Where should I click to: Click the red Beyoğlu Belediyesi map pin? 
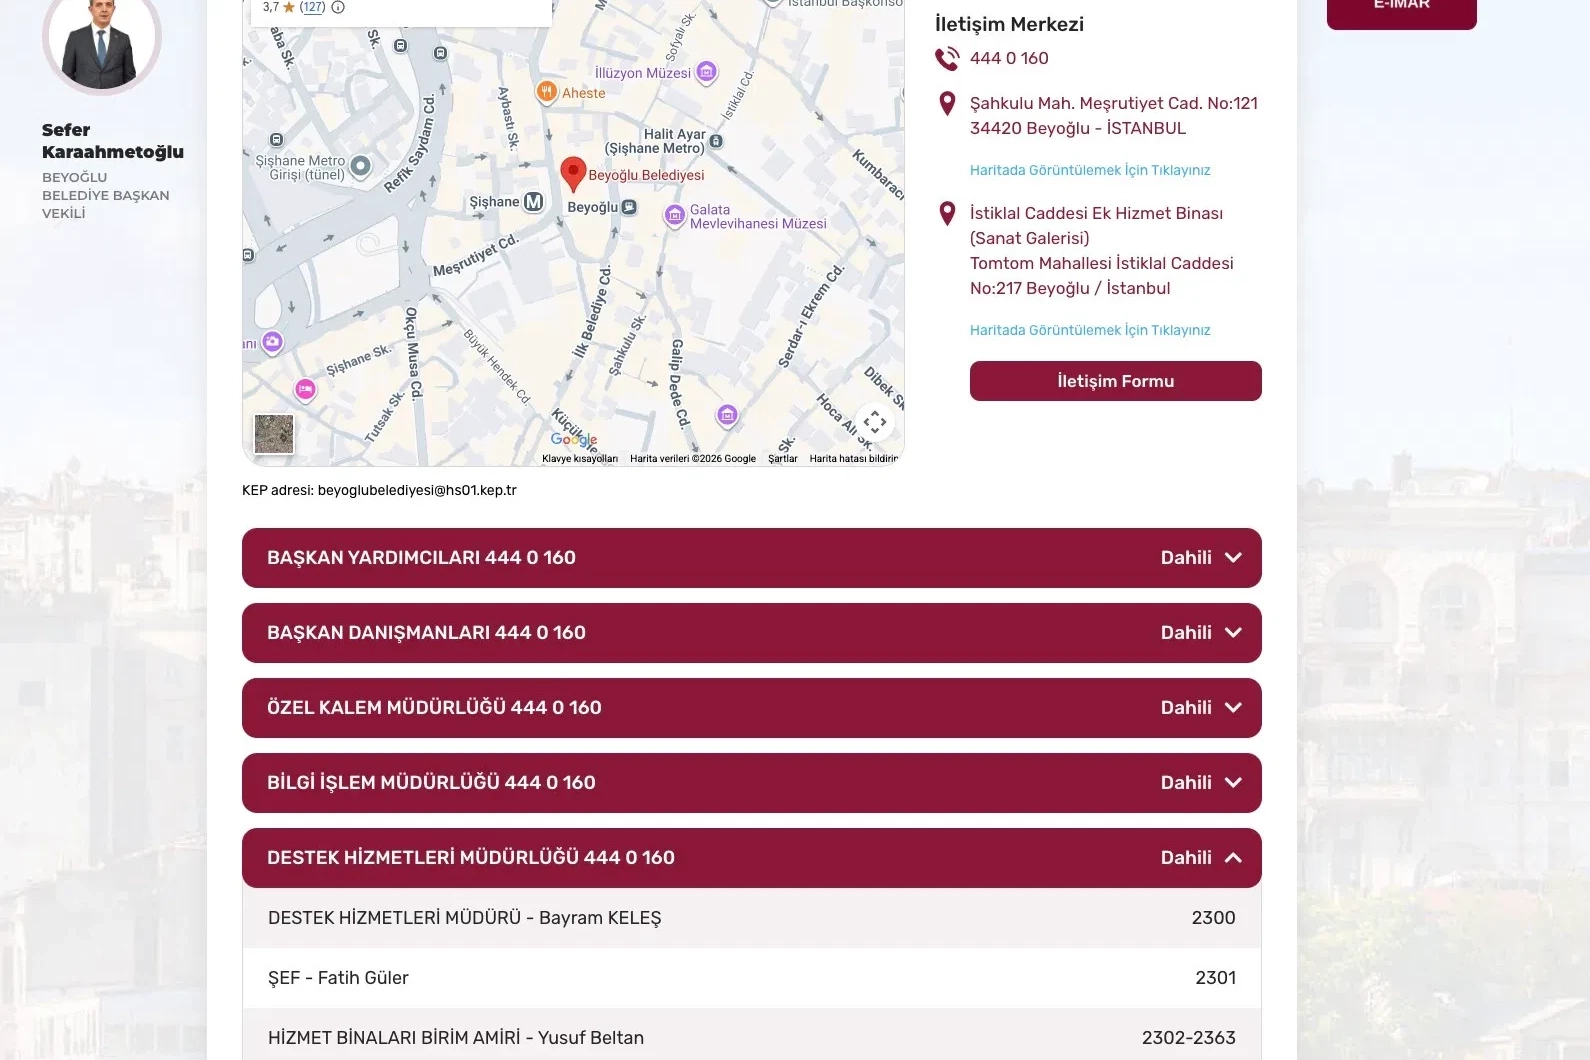tap(573, 174)
